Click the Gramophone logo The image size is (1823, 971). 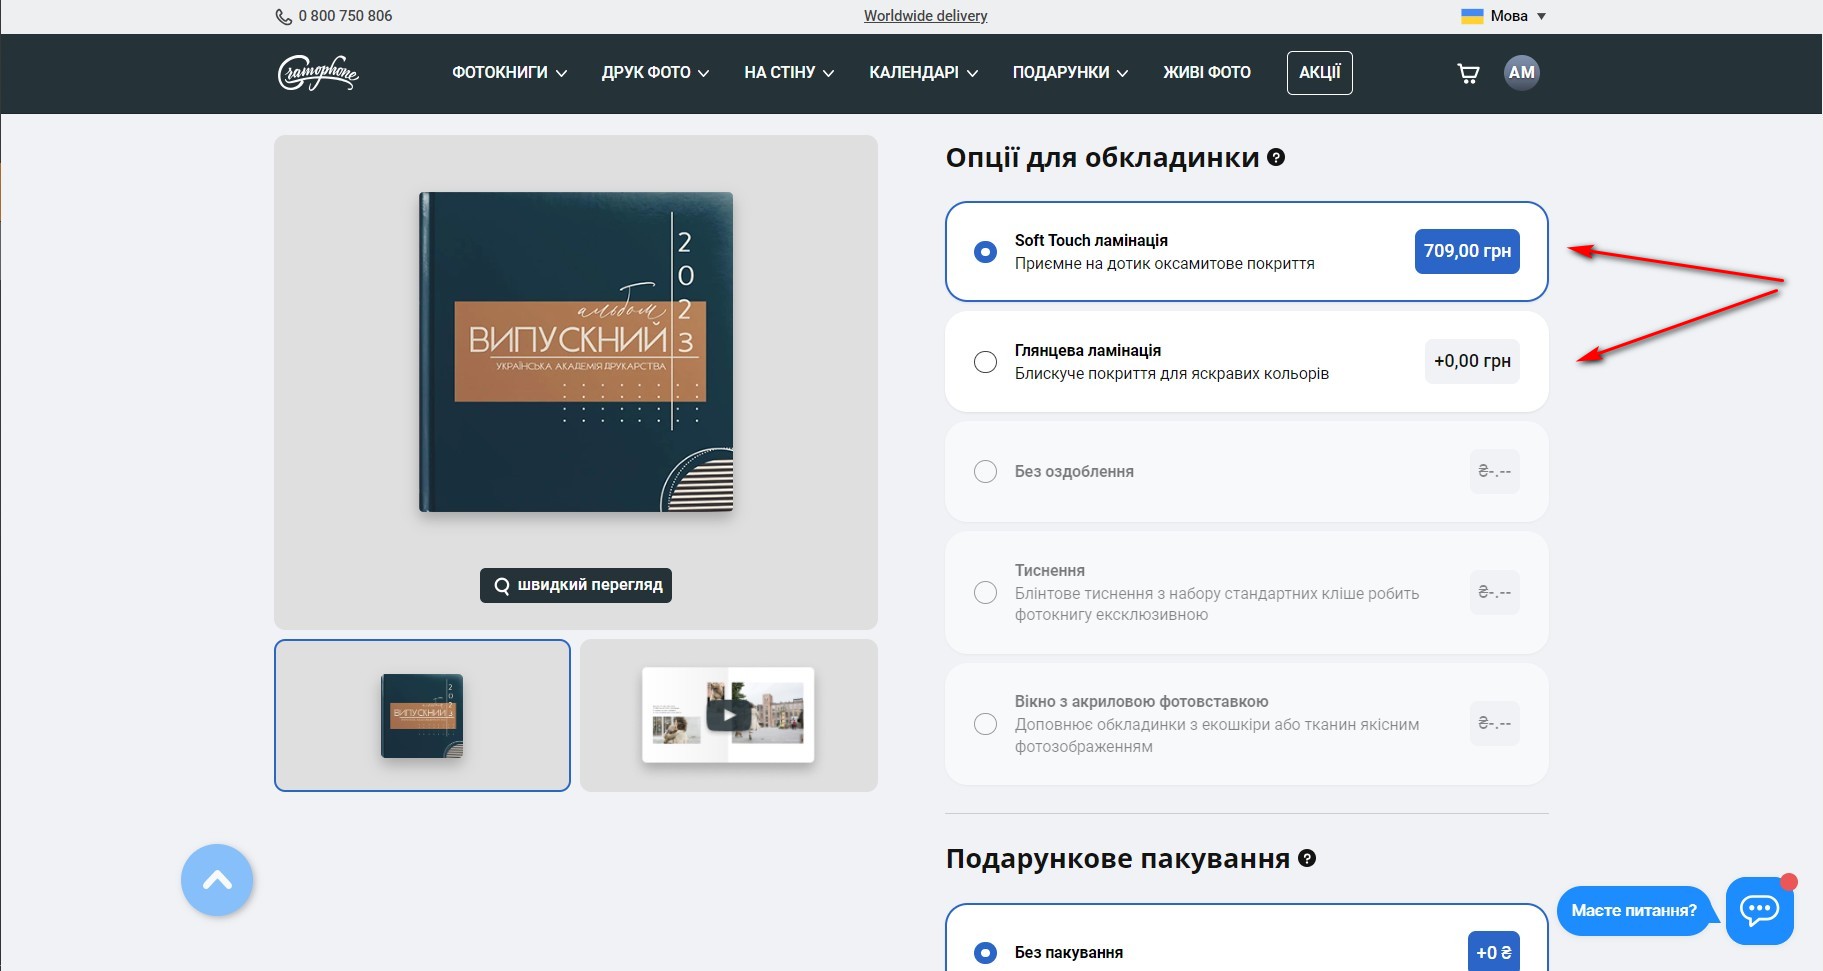pos(318,73)
